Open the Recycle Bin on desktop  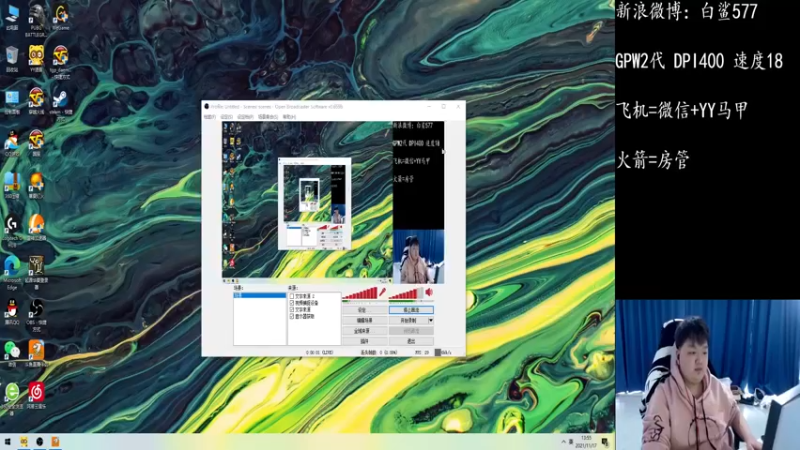pos(12,58)
